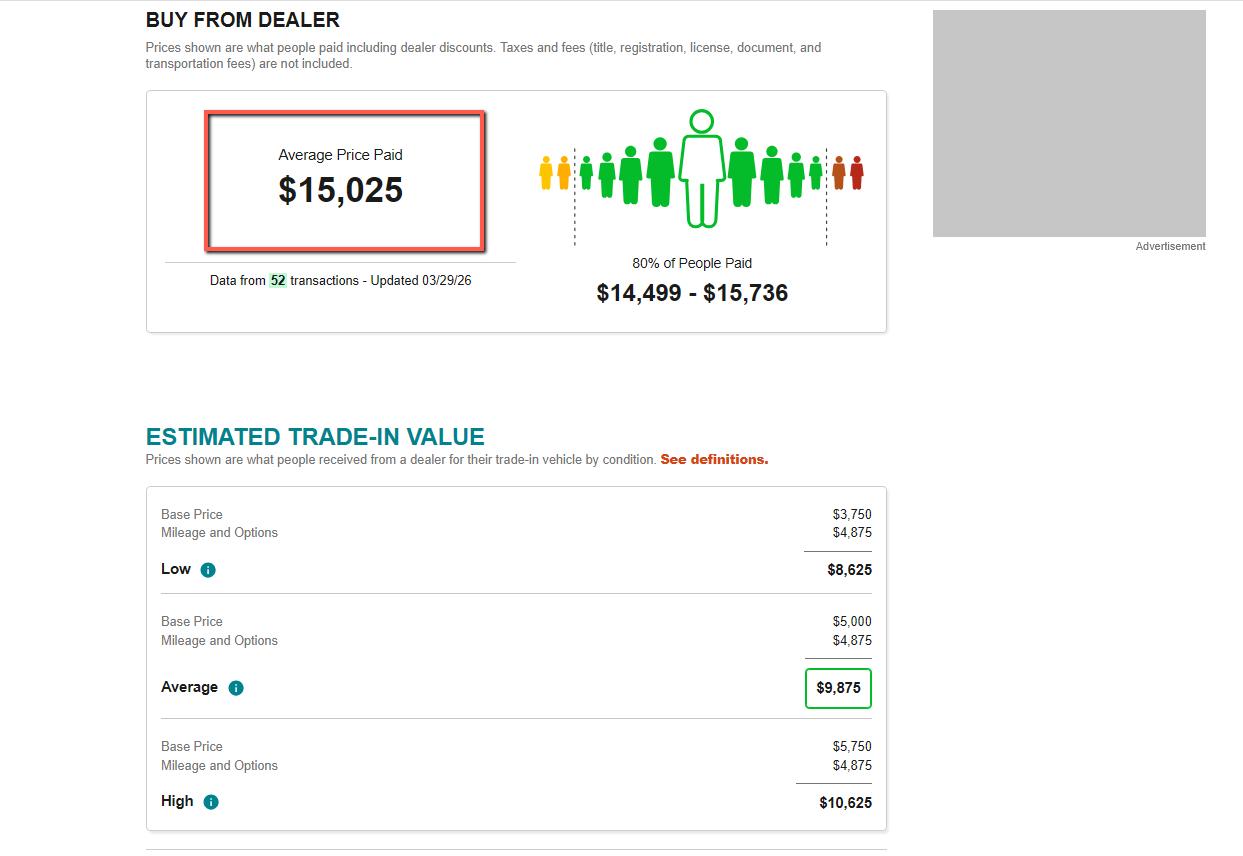Click the gray advertisement placeholder
Screen dimensions: 1243x856
[x=1069, y=124]
